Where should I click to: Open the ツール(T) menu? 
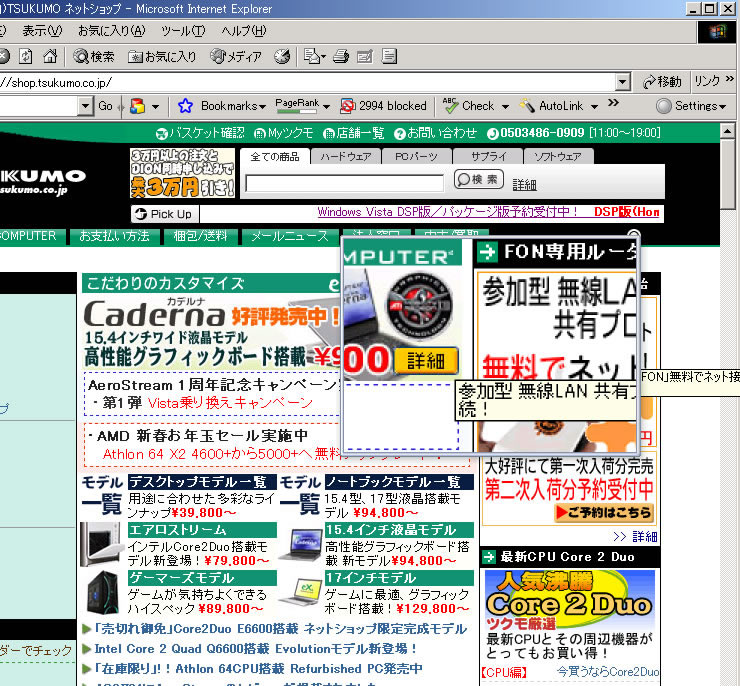point(183,31)
